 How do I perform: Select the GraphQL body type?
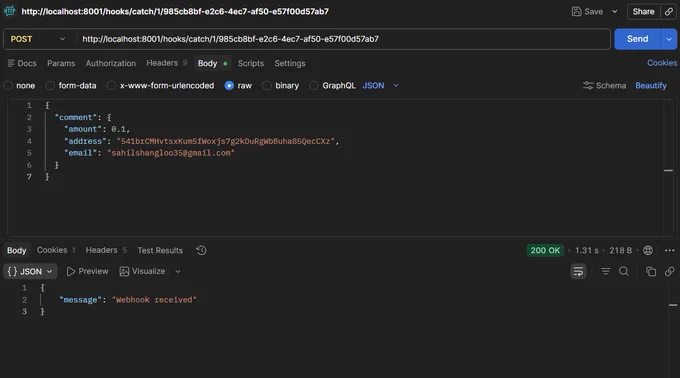pyautogui.click(x=314, y=86)
